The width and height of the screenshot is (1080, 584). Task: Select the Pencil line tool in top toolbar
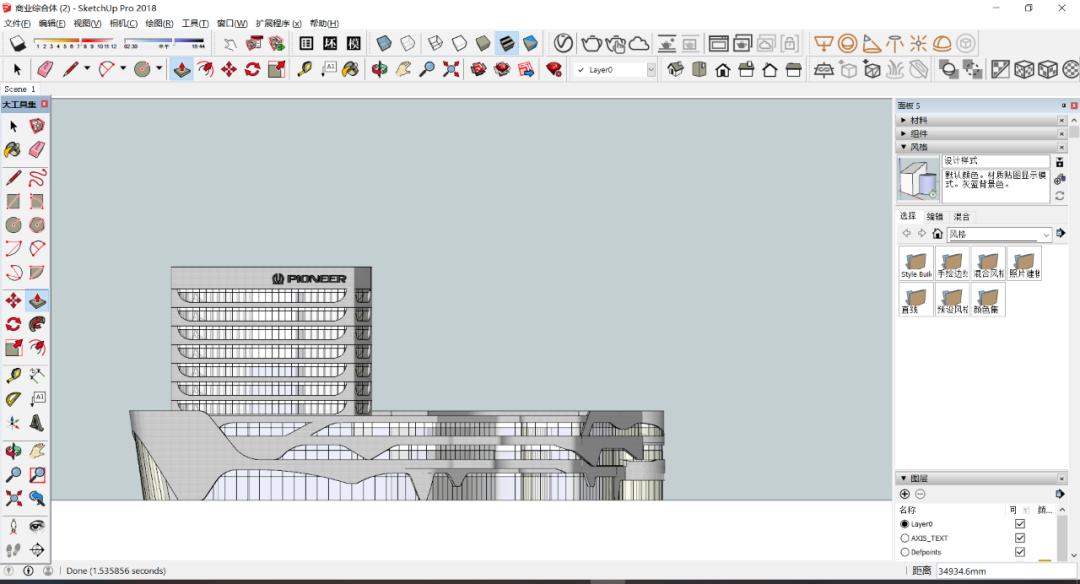70,69
